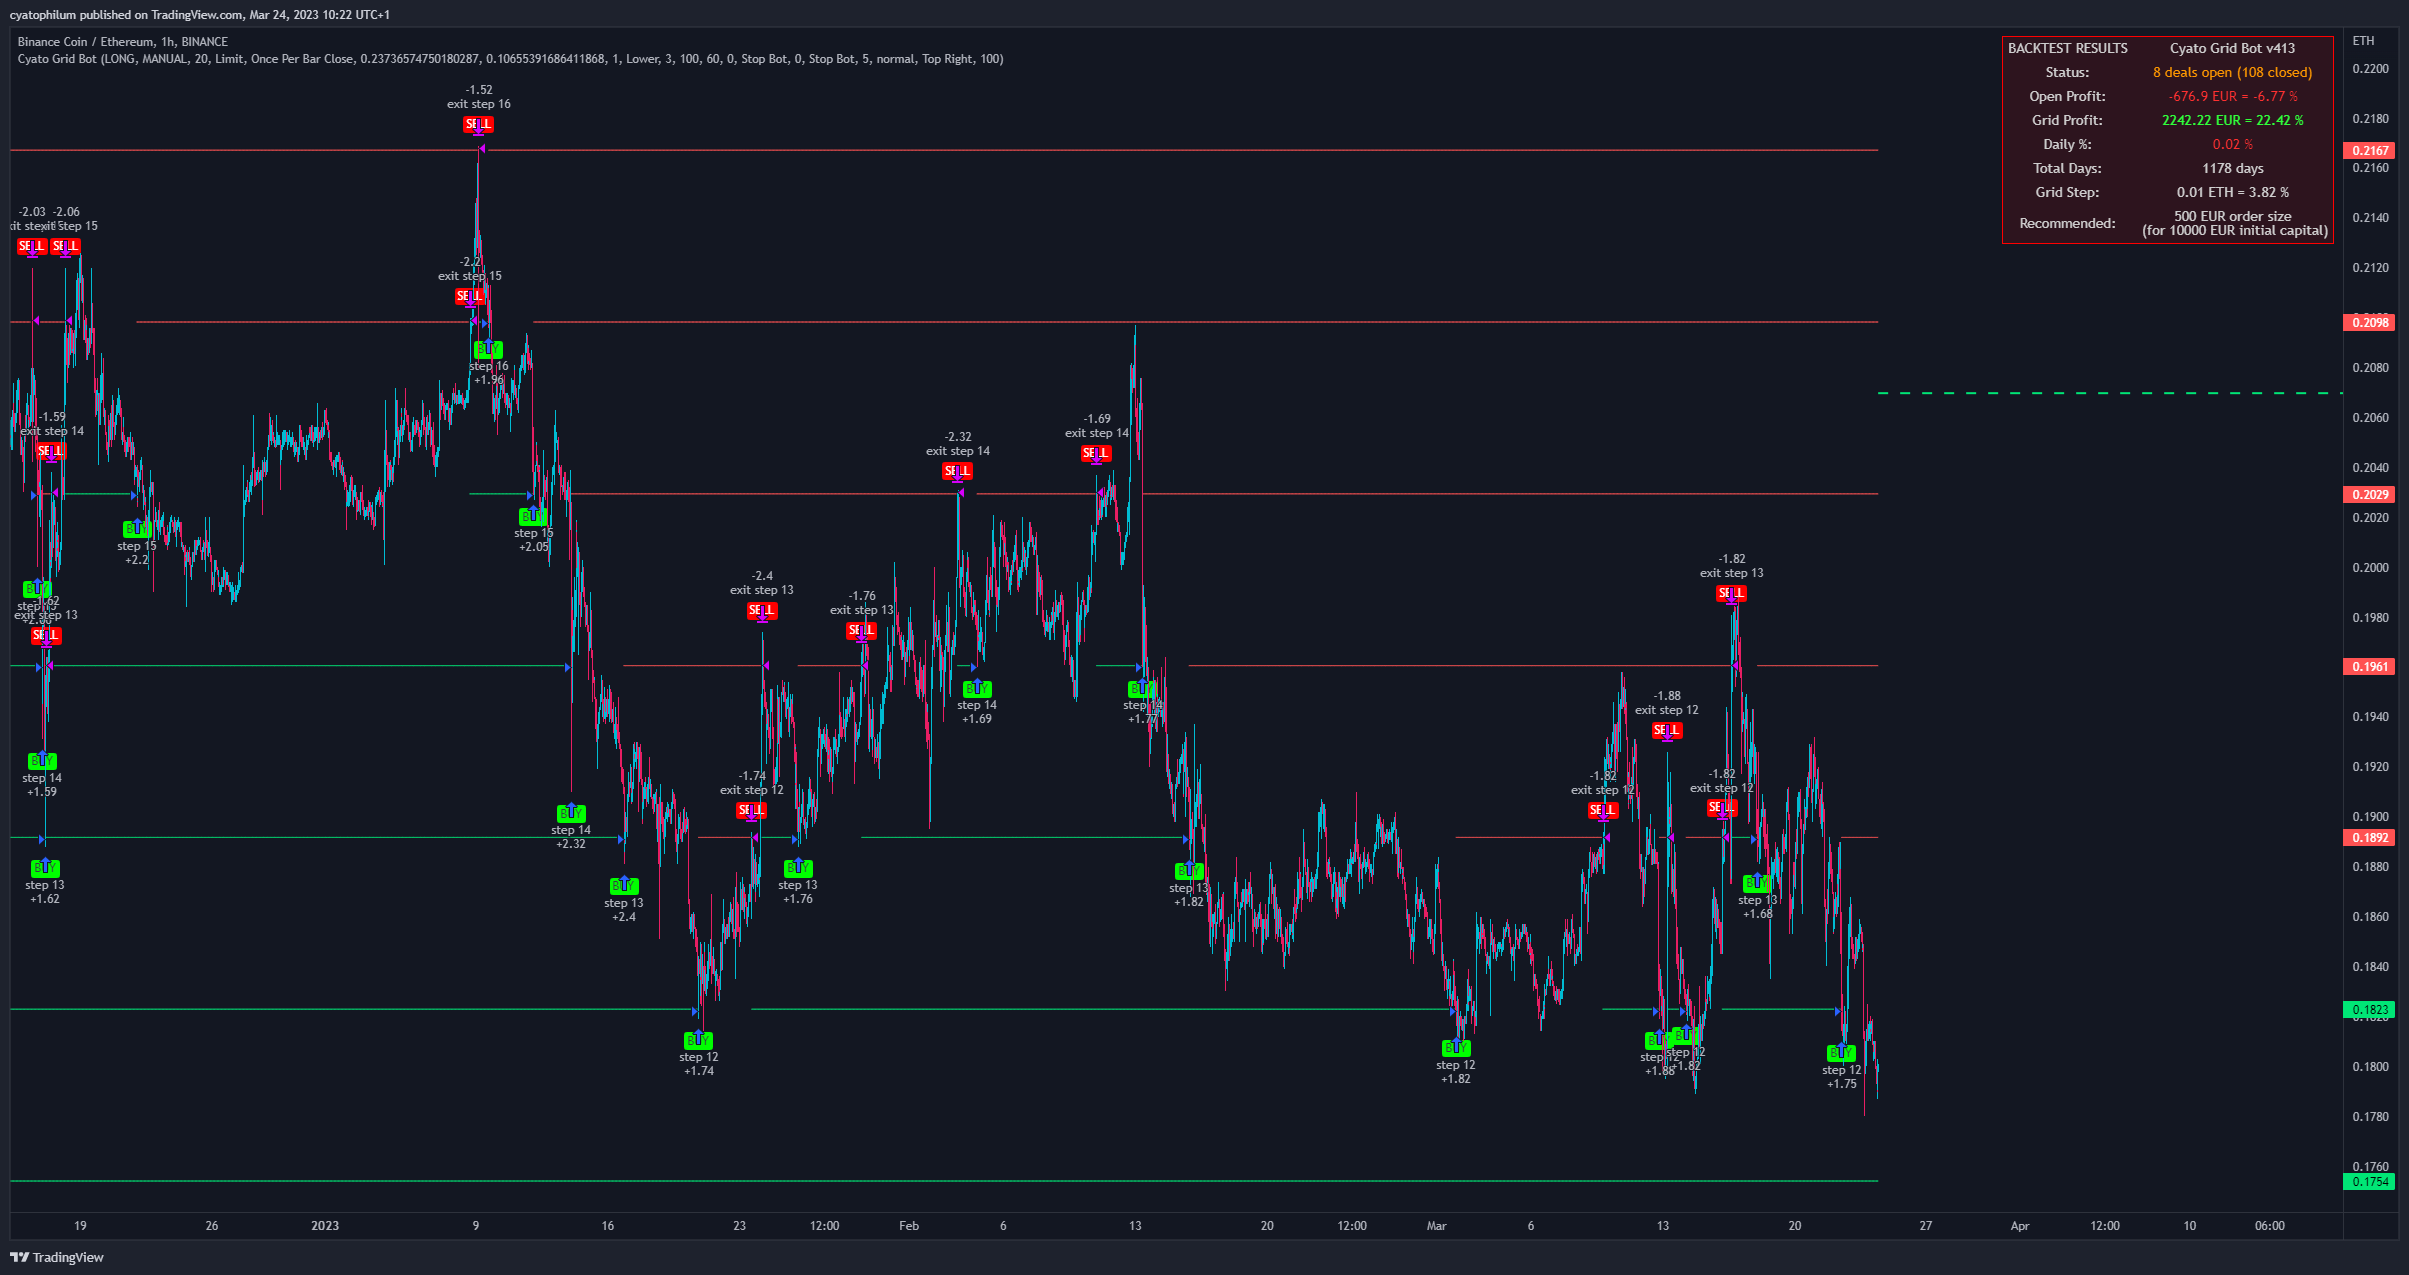Select the BUY marker labeled step 12 +1.74
2409x1275 pixels.
698,1040
